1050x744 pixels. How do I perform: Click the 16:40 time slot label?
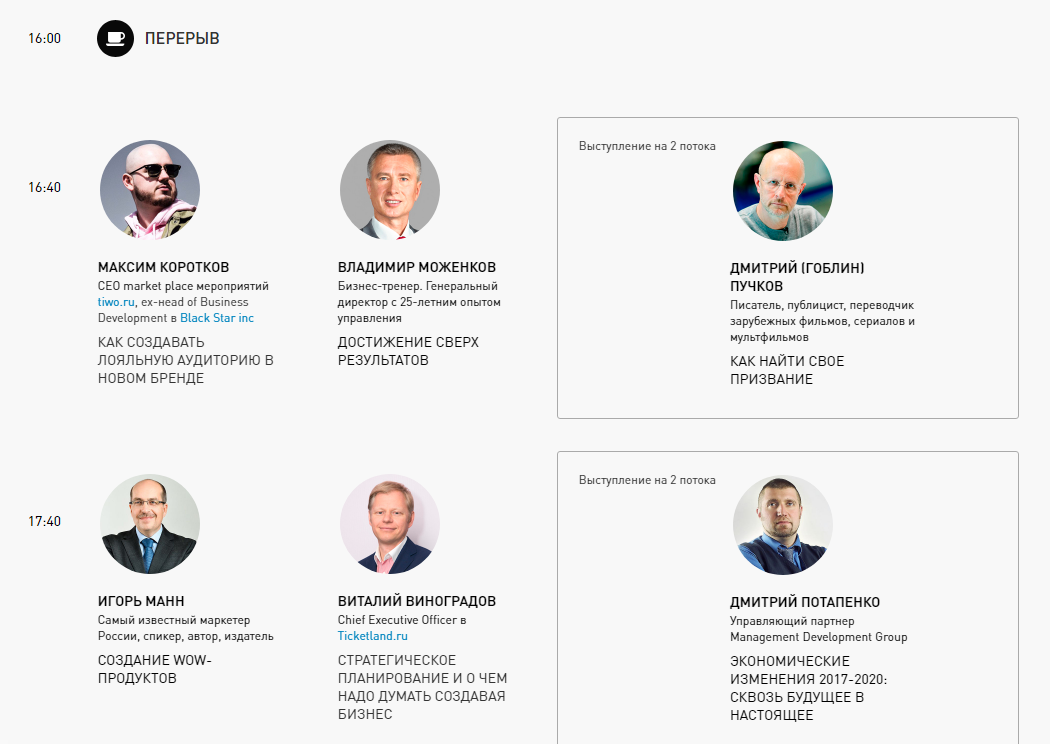coord(44,187)
